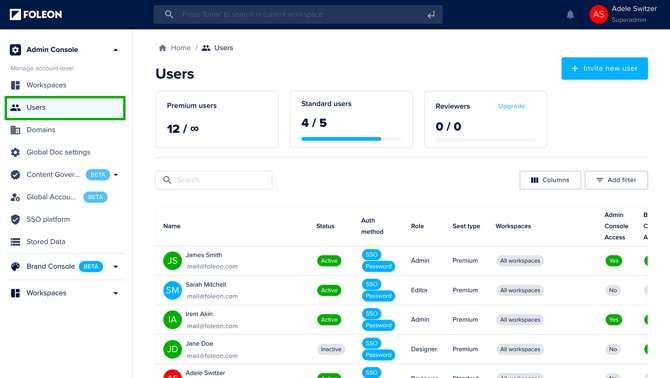Expand the Content Governance submenu arrow
The width and height of the screenshot is (670, 378).
coord(116,175)
